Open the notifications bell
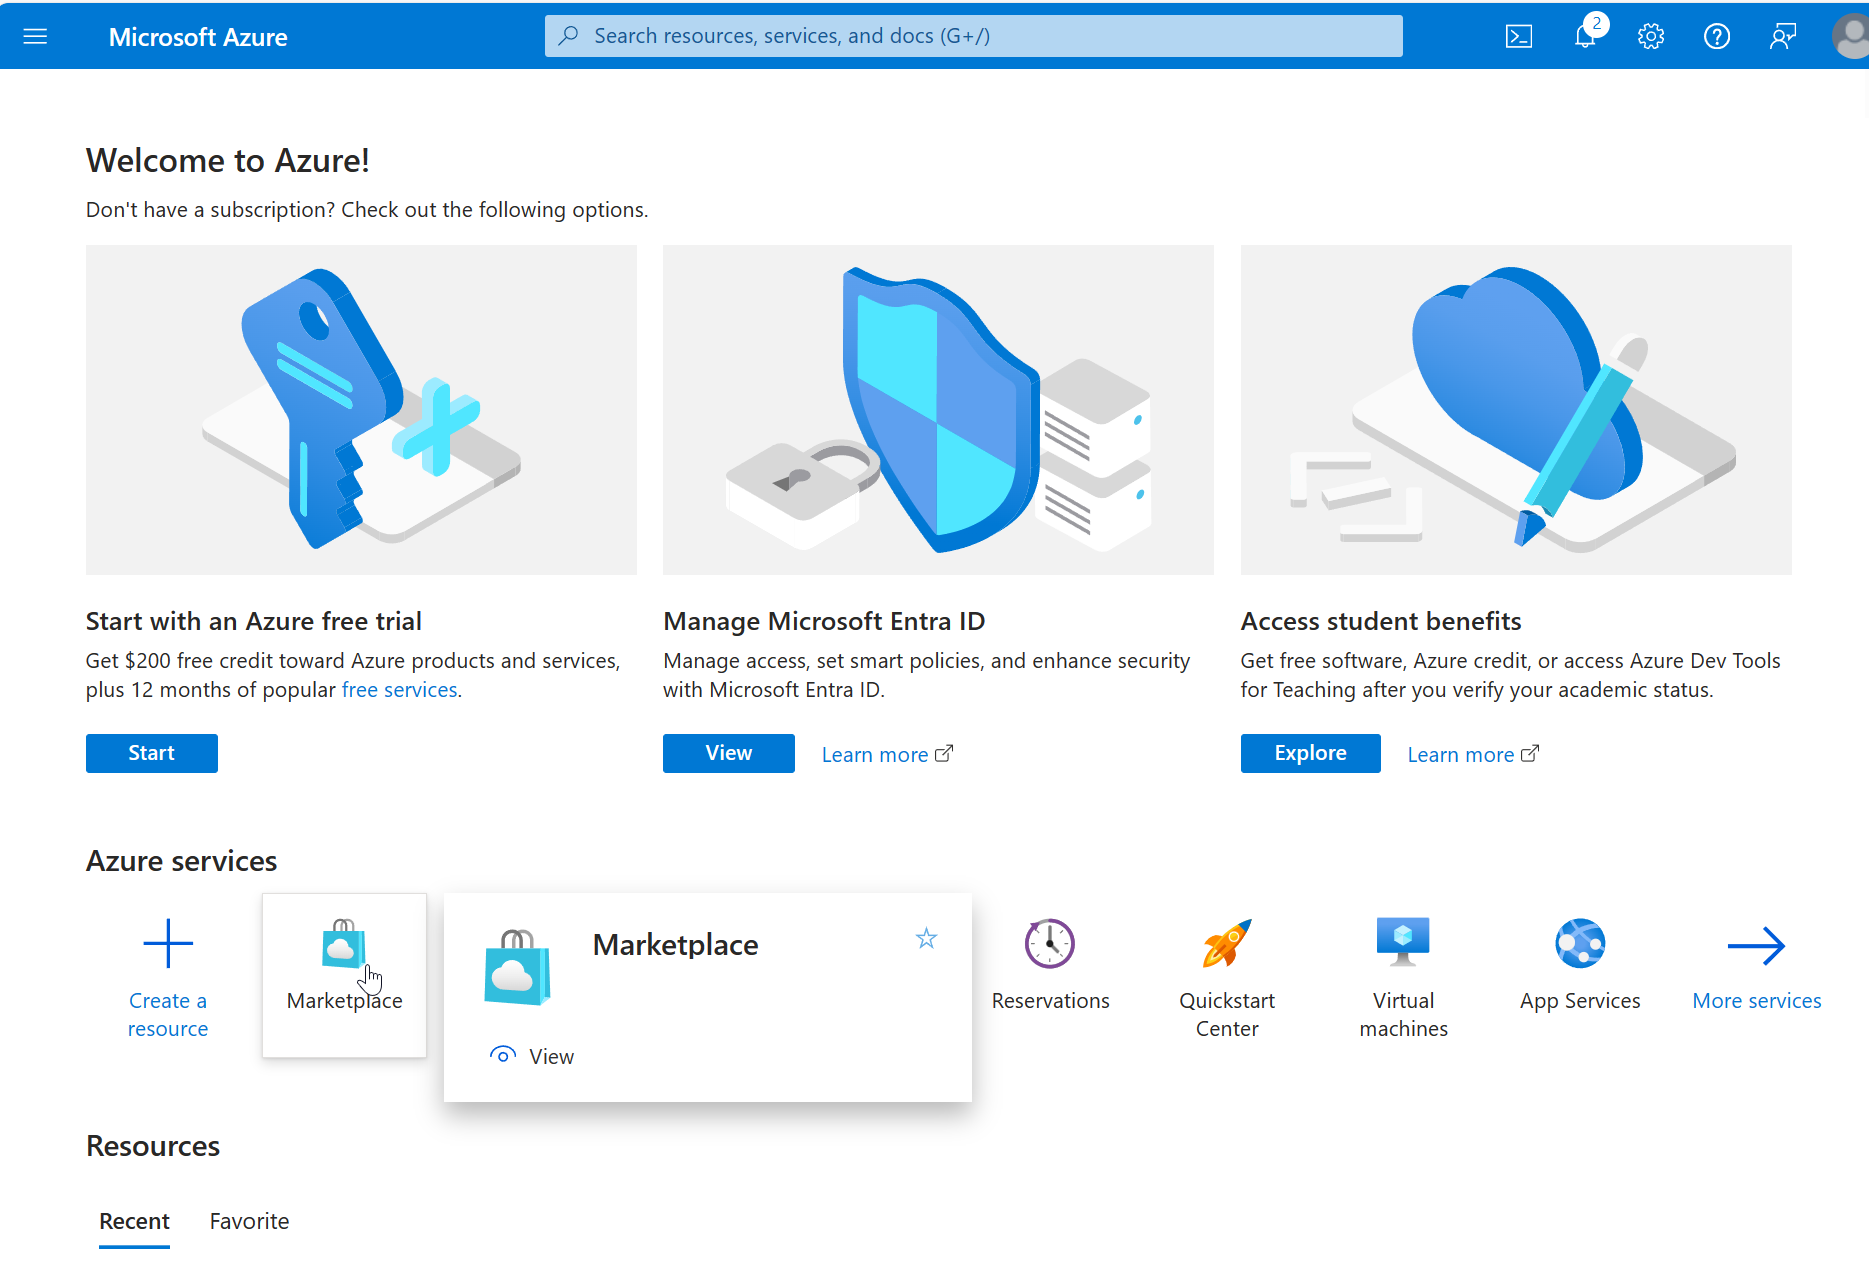Image resolution: width=1869 pixels, height=1262 pixels. coord(1585,37)
